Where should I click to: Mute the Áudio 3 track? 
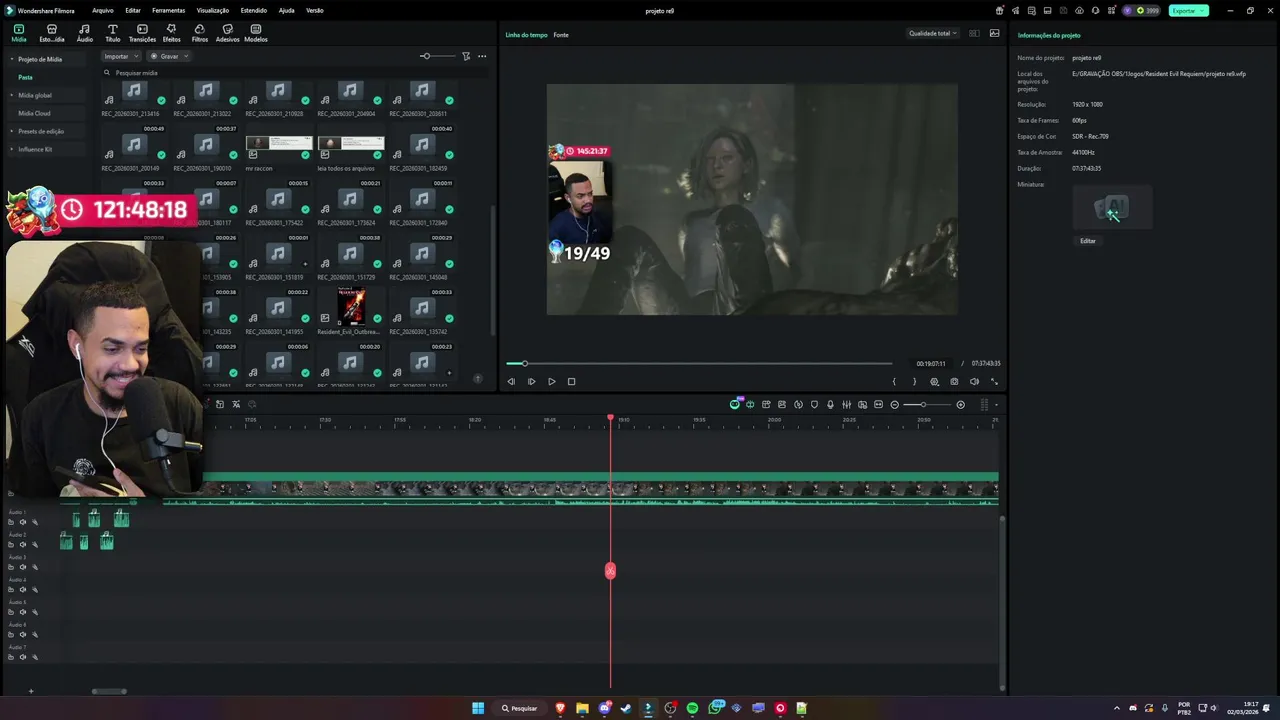pyautogui.click(x=23, y=567)
